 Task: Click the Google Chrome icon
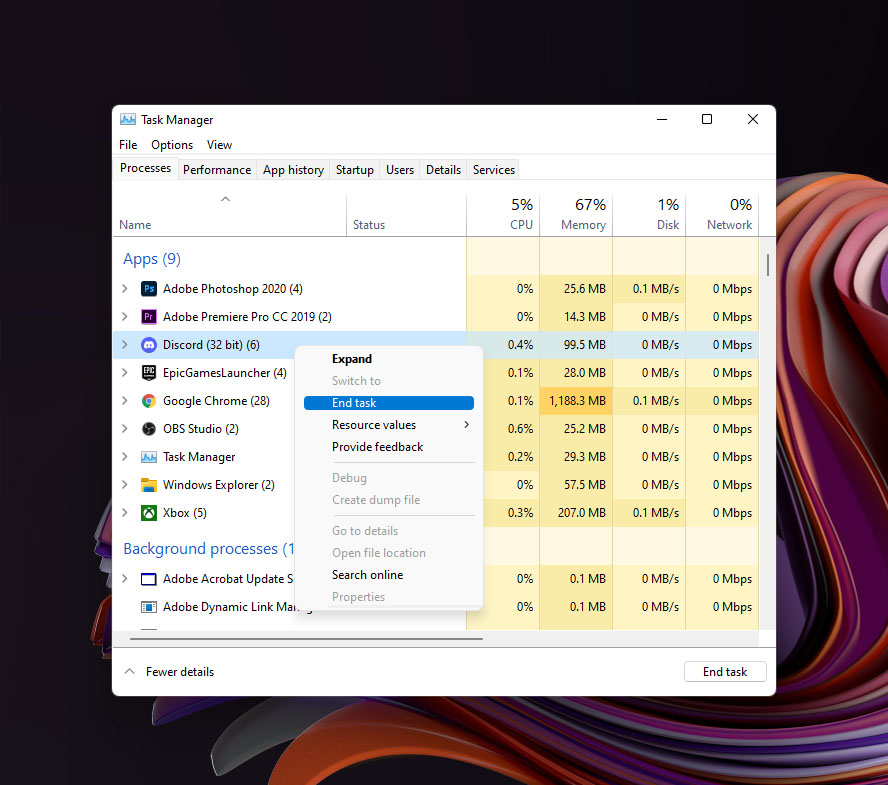pos(148,401)
